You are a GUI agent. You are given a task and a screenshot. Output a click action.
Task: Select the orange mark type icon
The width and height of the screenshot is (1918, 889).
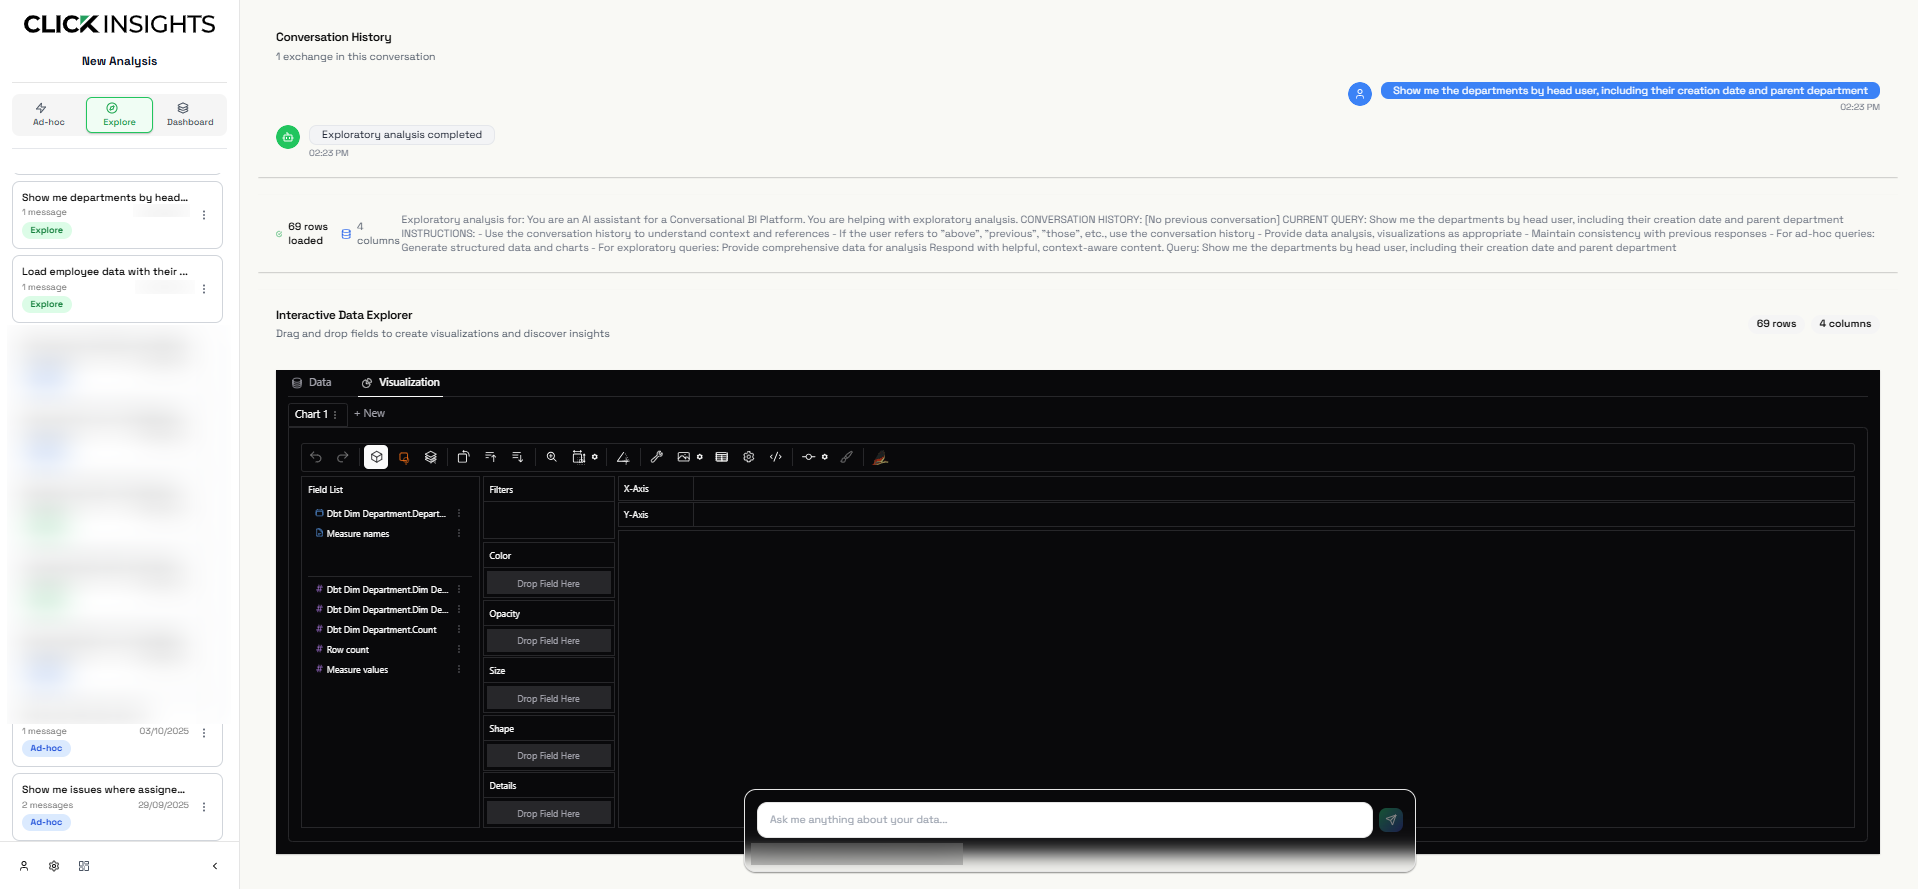pos(404,457)
